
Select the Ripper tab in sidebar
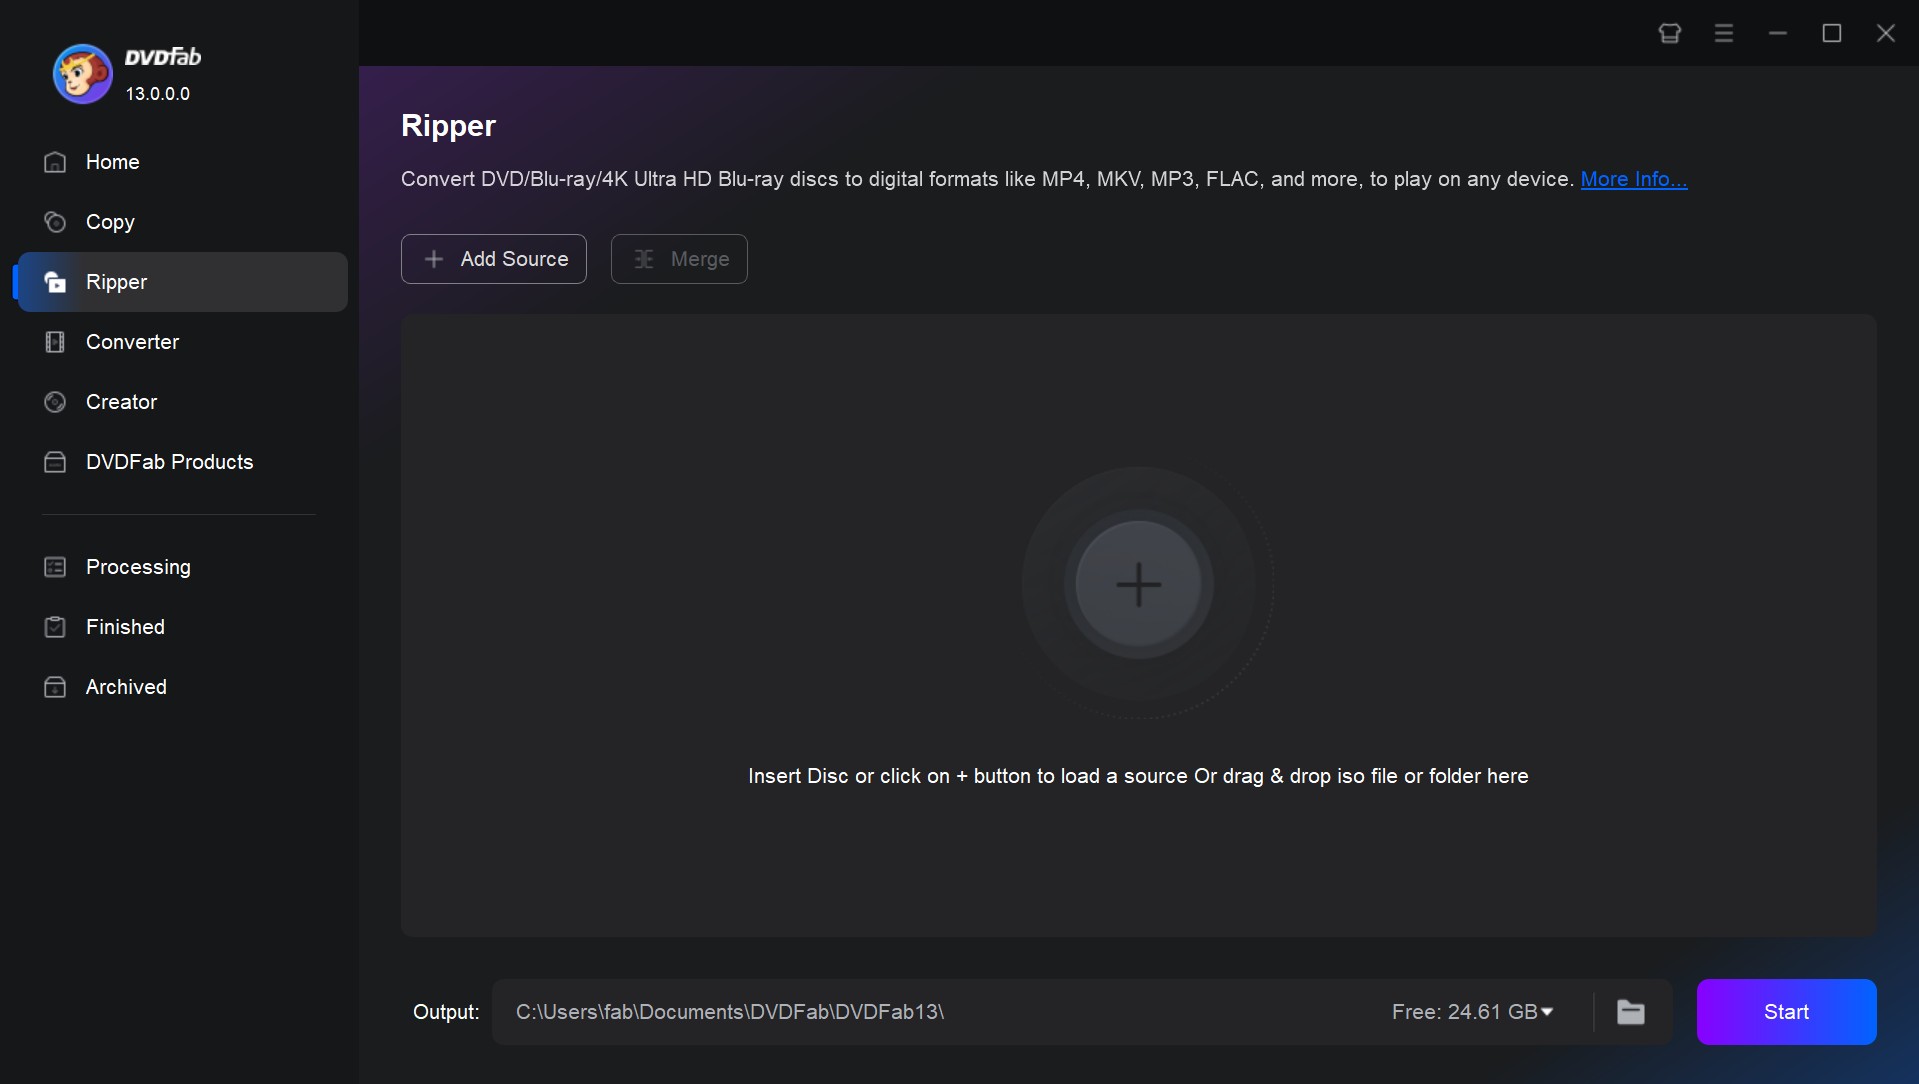[115, 282]
